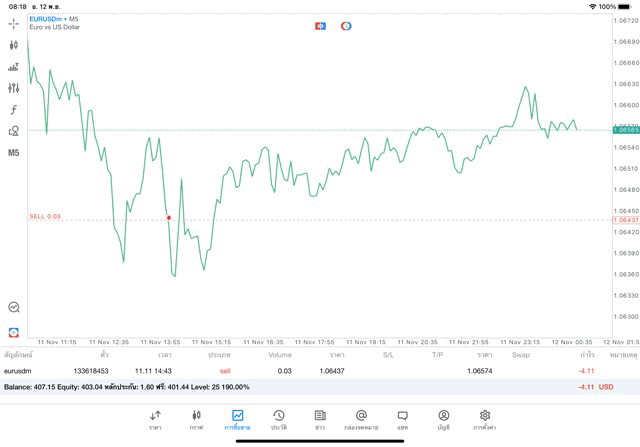
Task: Open the Settings gear tab
Action: (x=485, y=419)
